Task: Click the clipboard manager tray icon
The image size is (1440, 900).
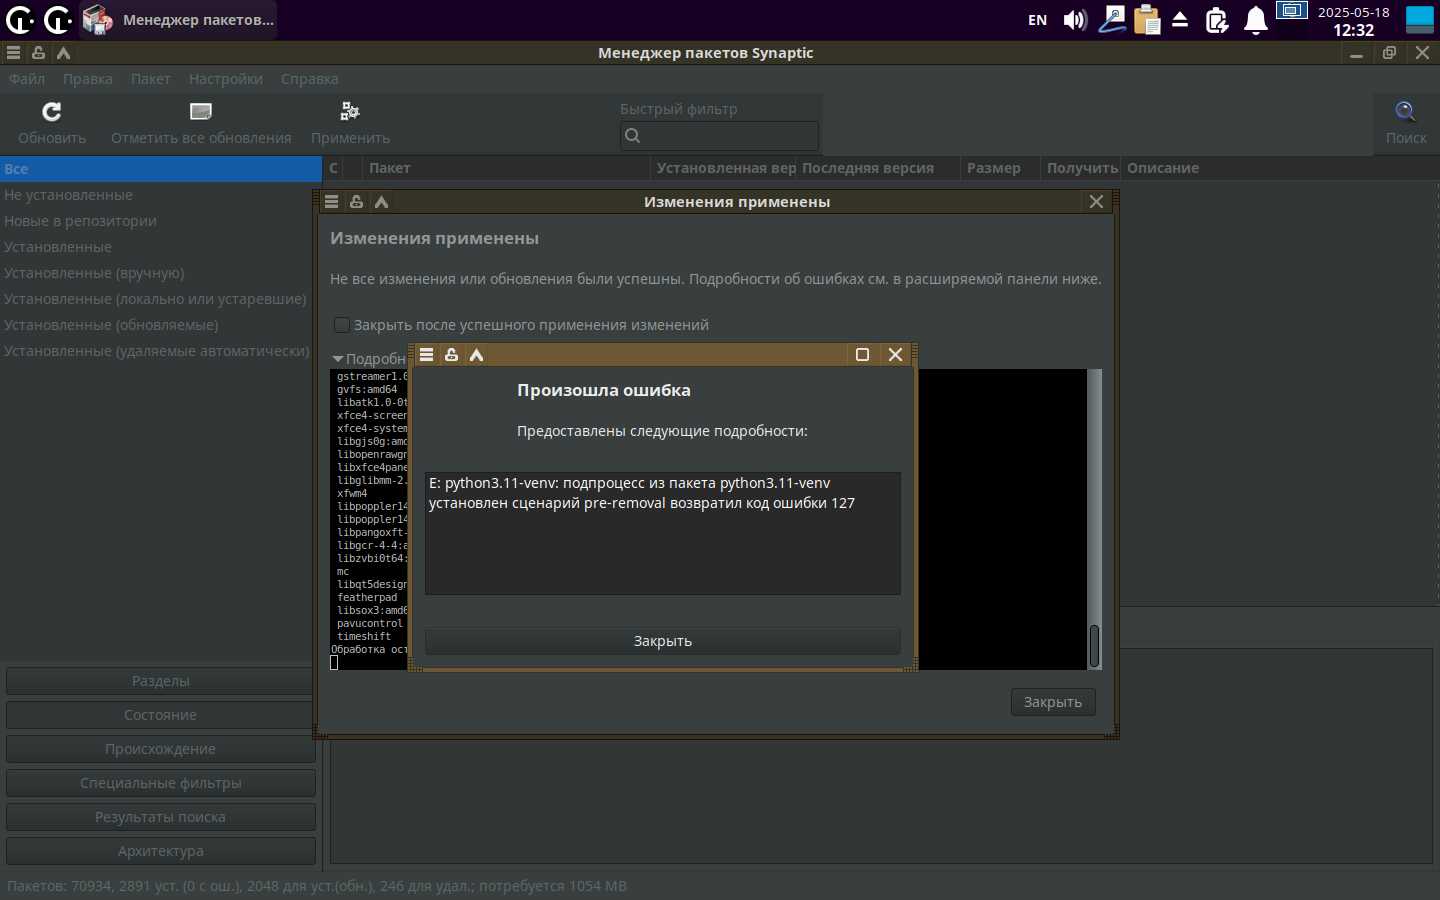Action: (1147, 20)
